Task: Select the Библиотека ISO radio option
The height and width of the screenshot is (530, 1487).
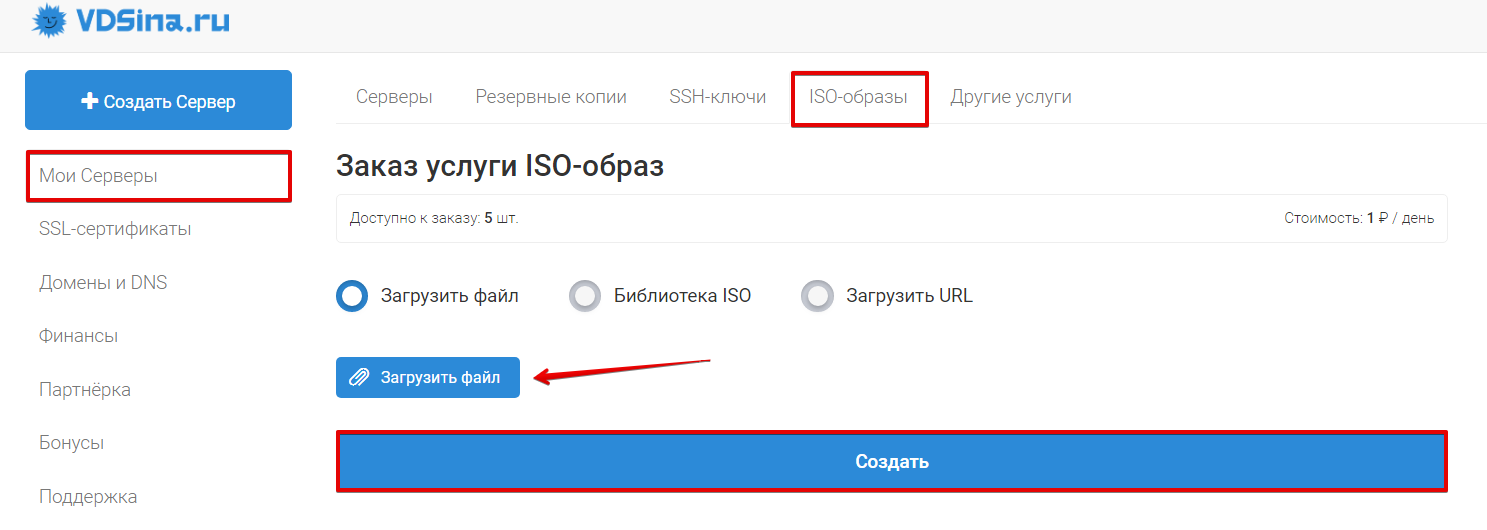Action: 584,296
